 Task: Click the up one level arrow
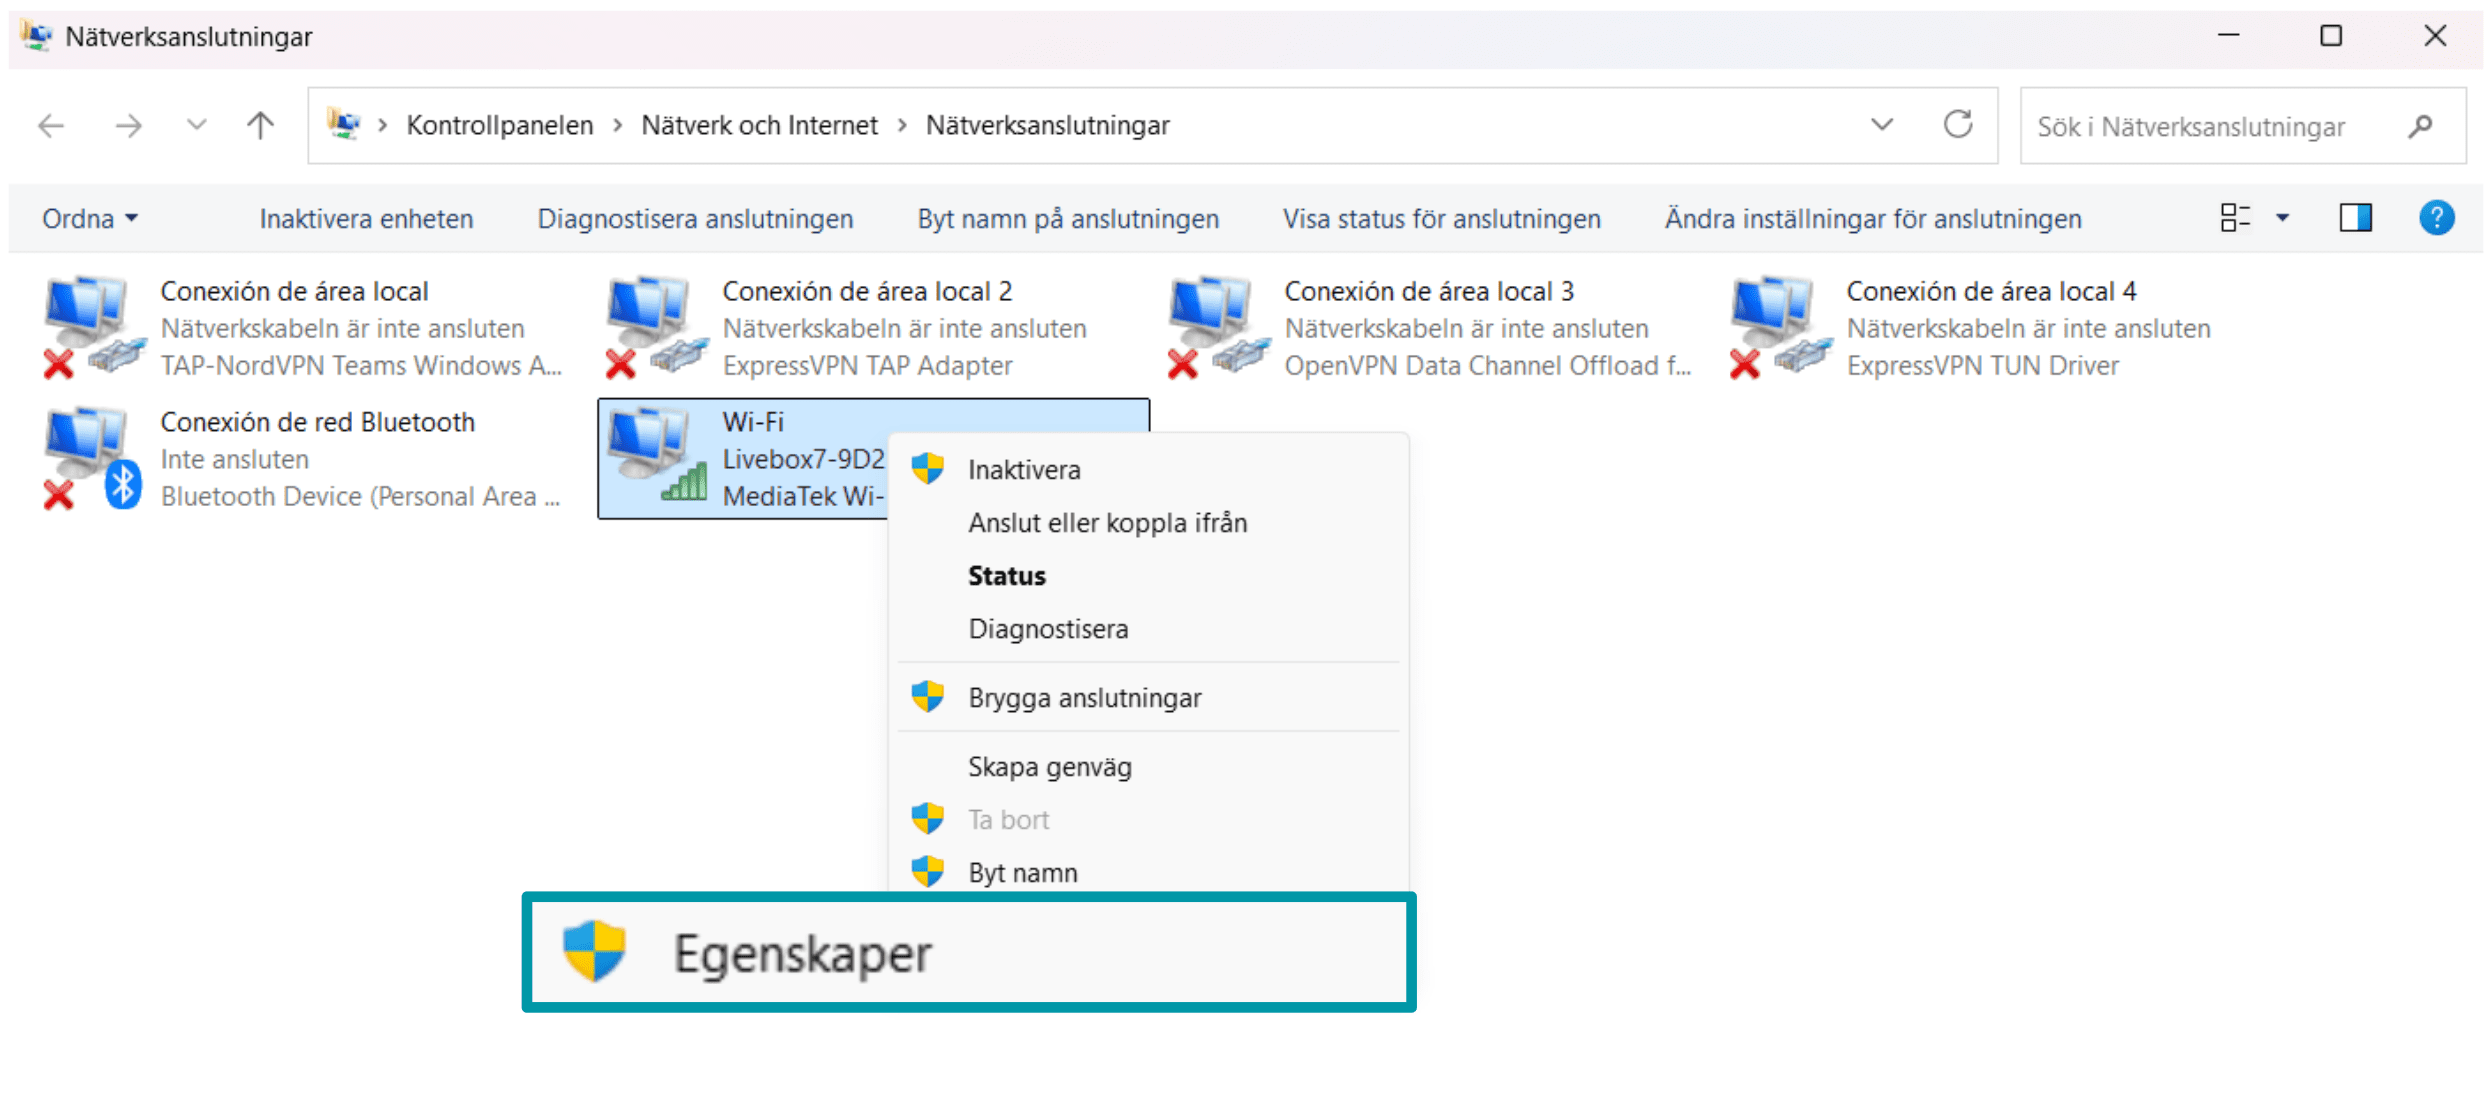tap(260, 126)
